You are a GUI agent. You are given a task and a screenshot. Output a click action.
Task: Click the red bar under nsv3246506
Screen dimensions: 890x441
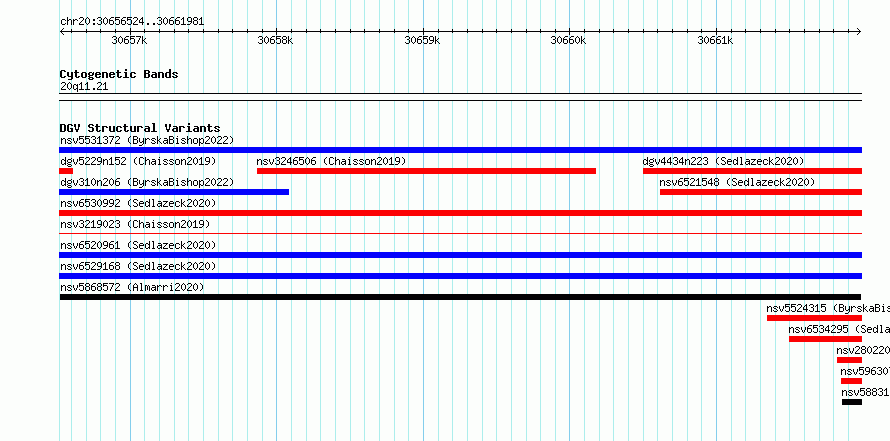click(426, 171)
